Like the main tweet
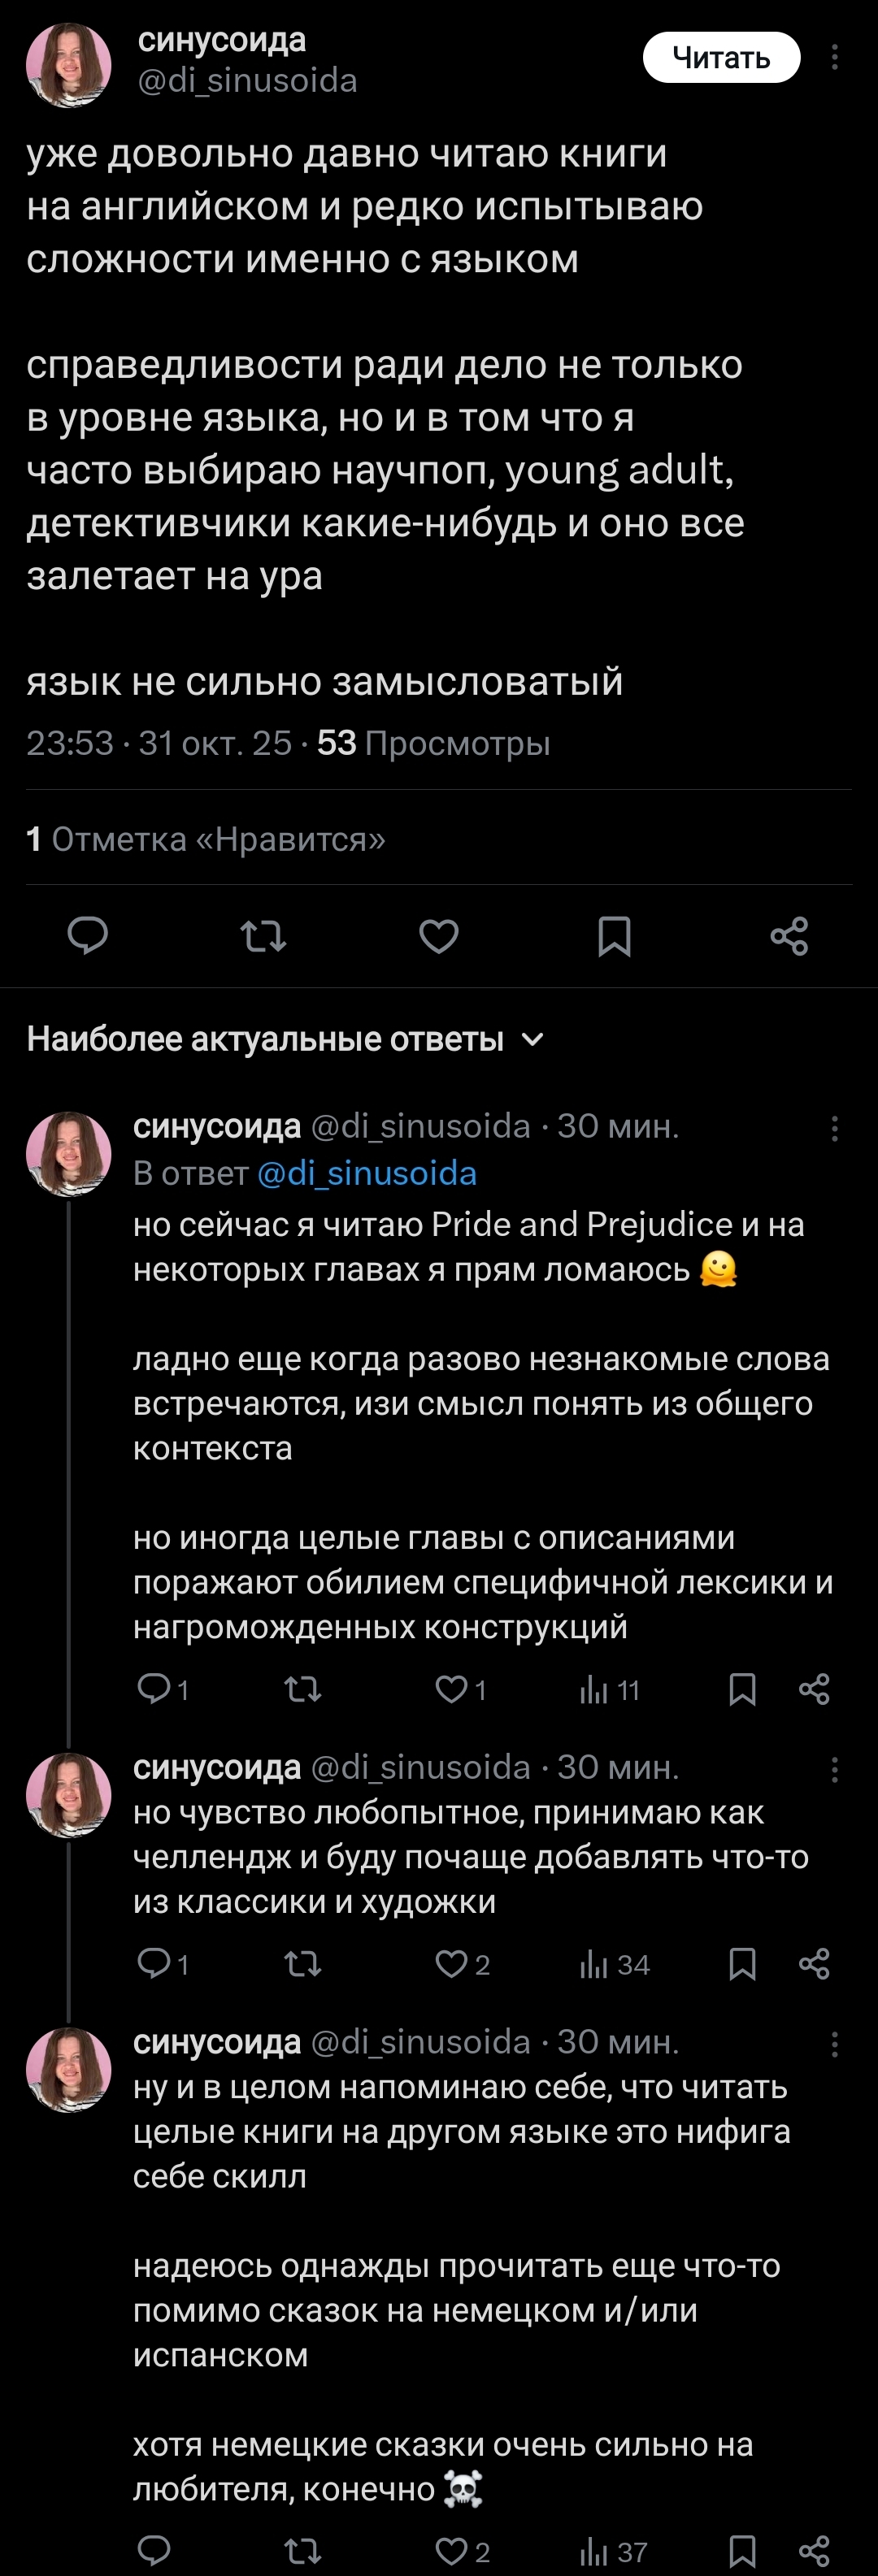878x2576 pixels. click(x=439, y=936)
